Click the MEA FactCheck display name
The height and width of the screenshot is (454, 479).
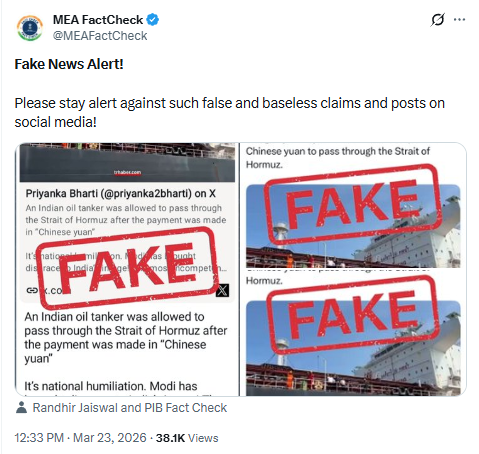pyautogui.click(x=98, y=20)
